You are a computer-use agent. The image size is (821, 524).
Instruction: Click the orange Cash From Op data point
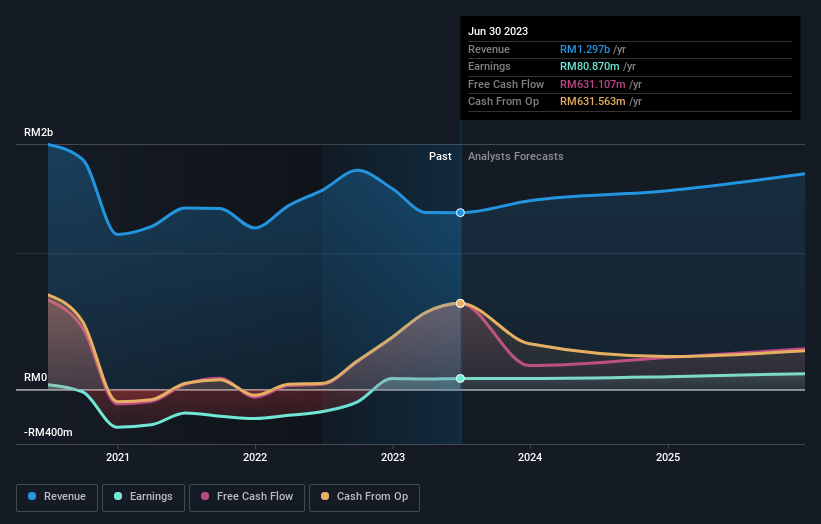pos(460,304)
